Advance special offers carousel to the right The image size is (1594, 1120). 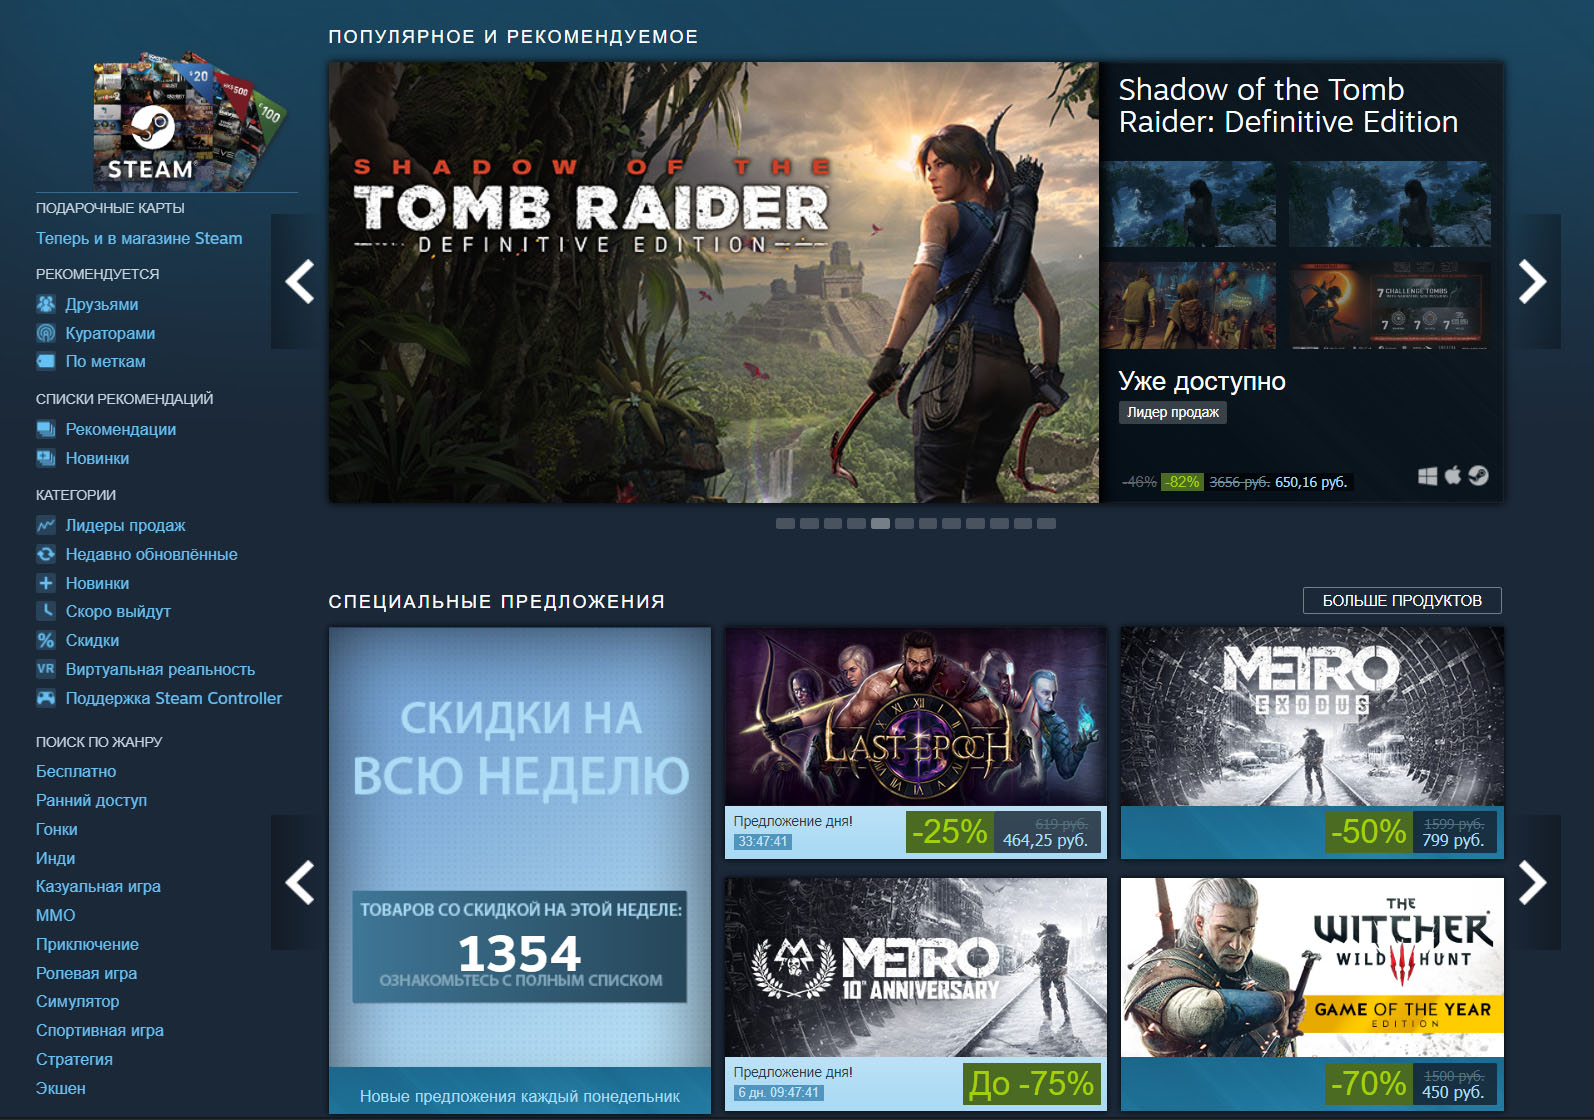click(1532, 882)
